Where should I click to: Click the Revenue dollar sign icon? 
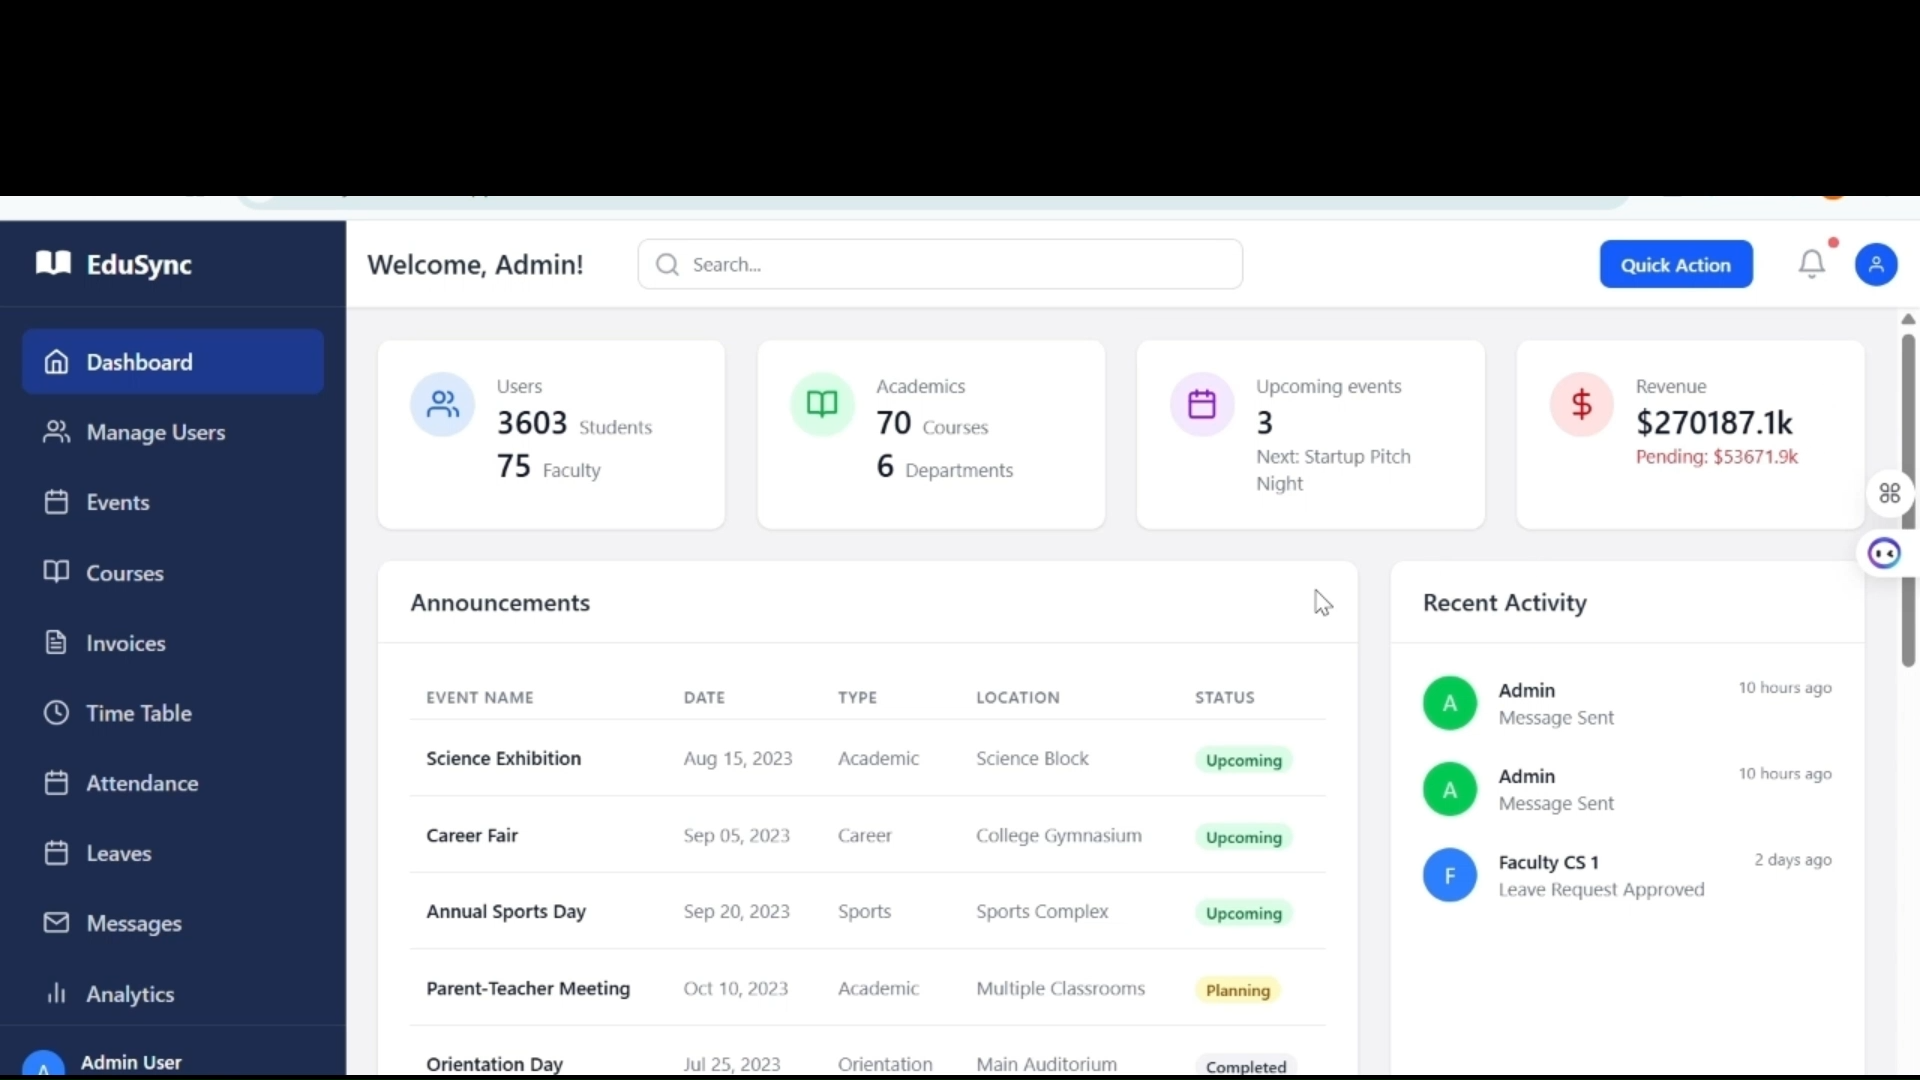point(1581,405)
